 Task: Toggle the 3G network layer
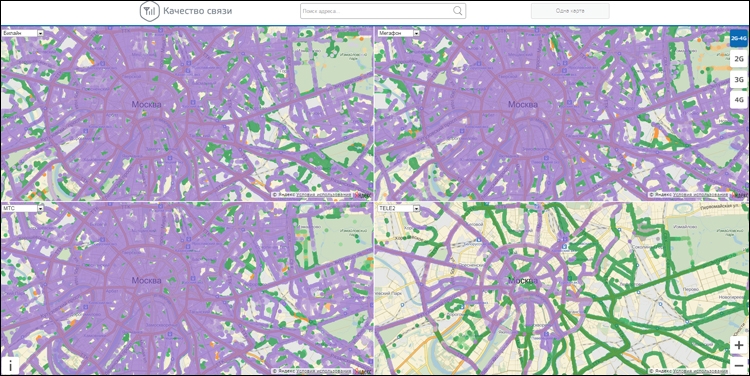pyautogui.click(x=739, y=79)
